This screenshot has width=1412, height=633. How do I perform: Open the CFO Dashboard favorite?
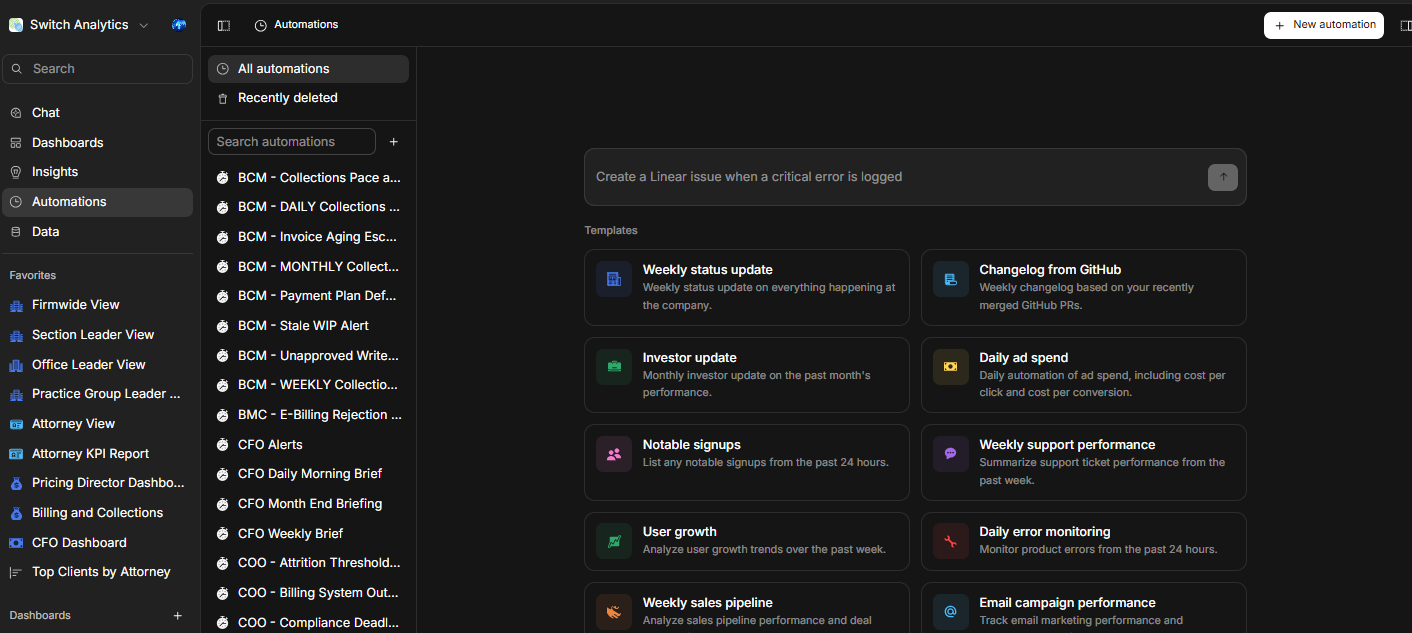[x=79, y=542]
